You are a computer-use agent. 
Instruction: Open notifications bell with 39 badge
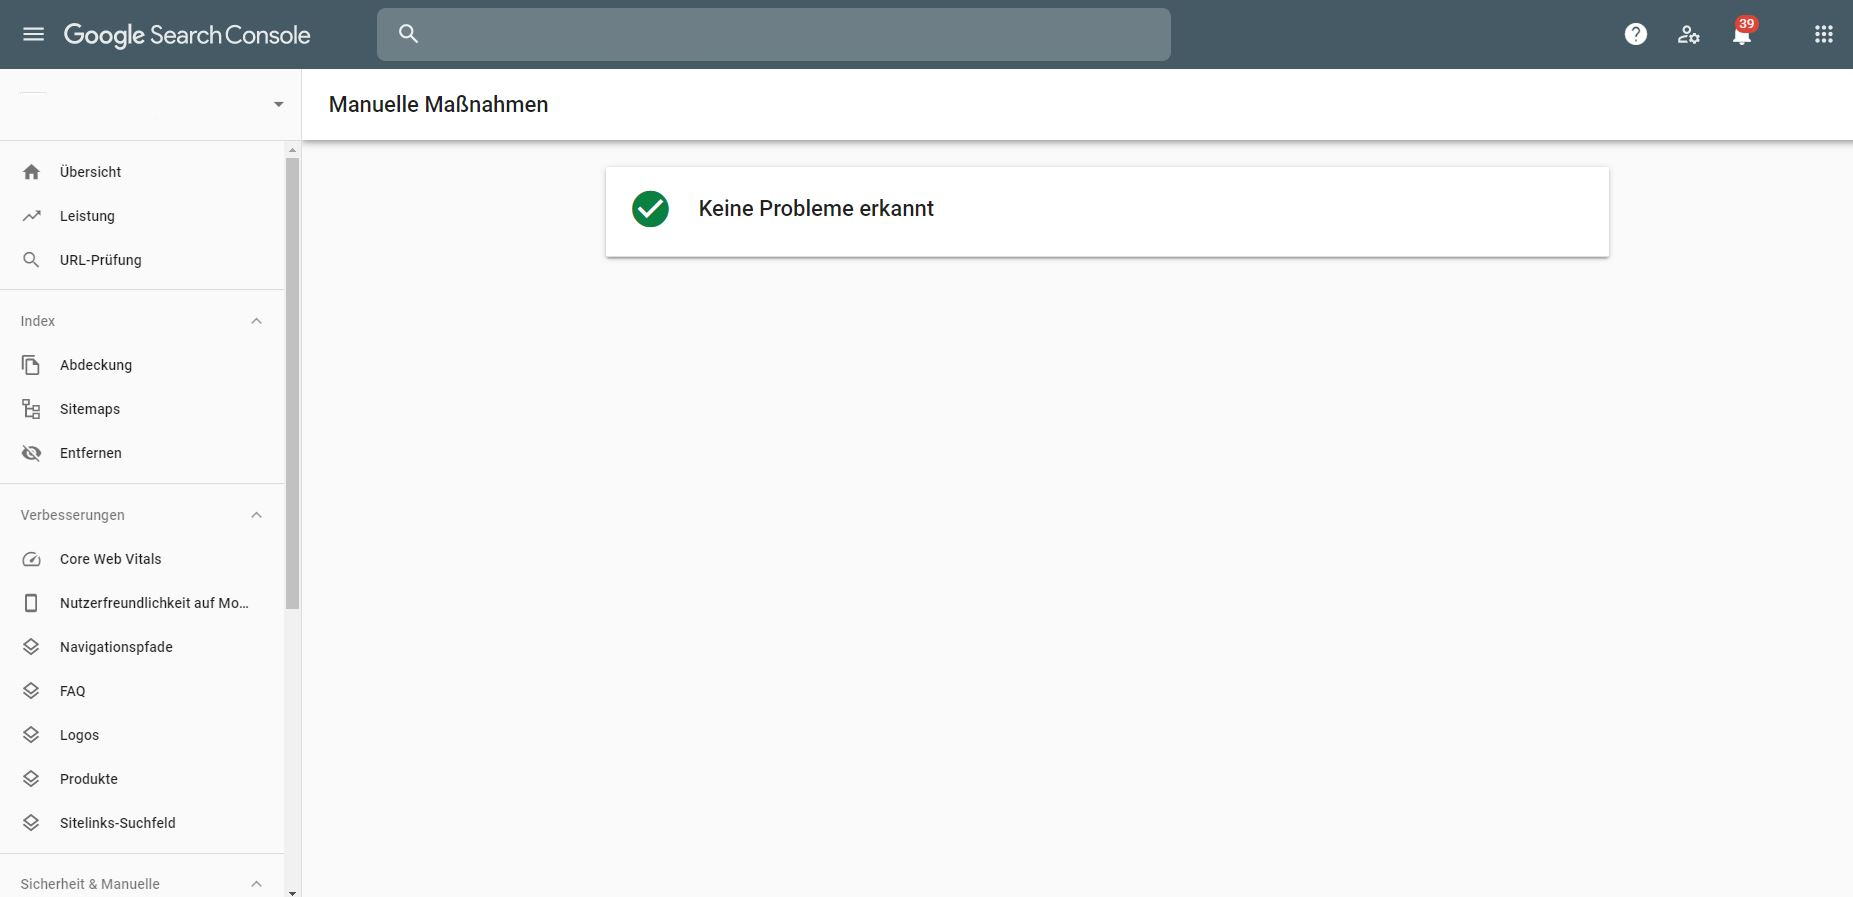click(1742, 34)
